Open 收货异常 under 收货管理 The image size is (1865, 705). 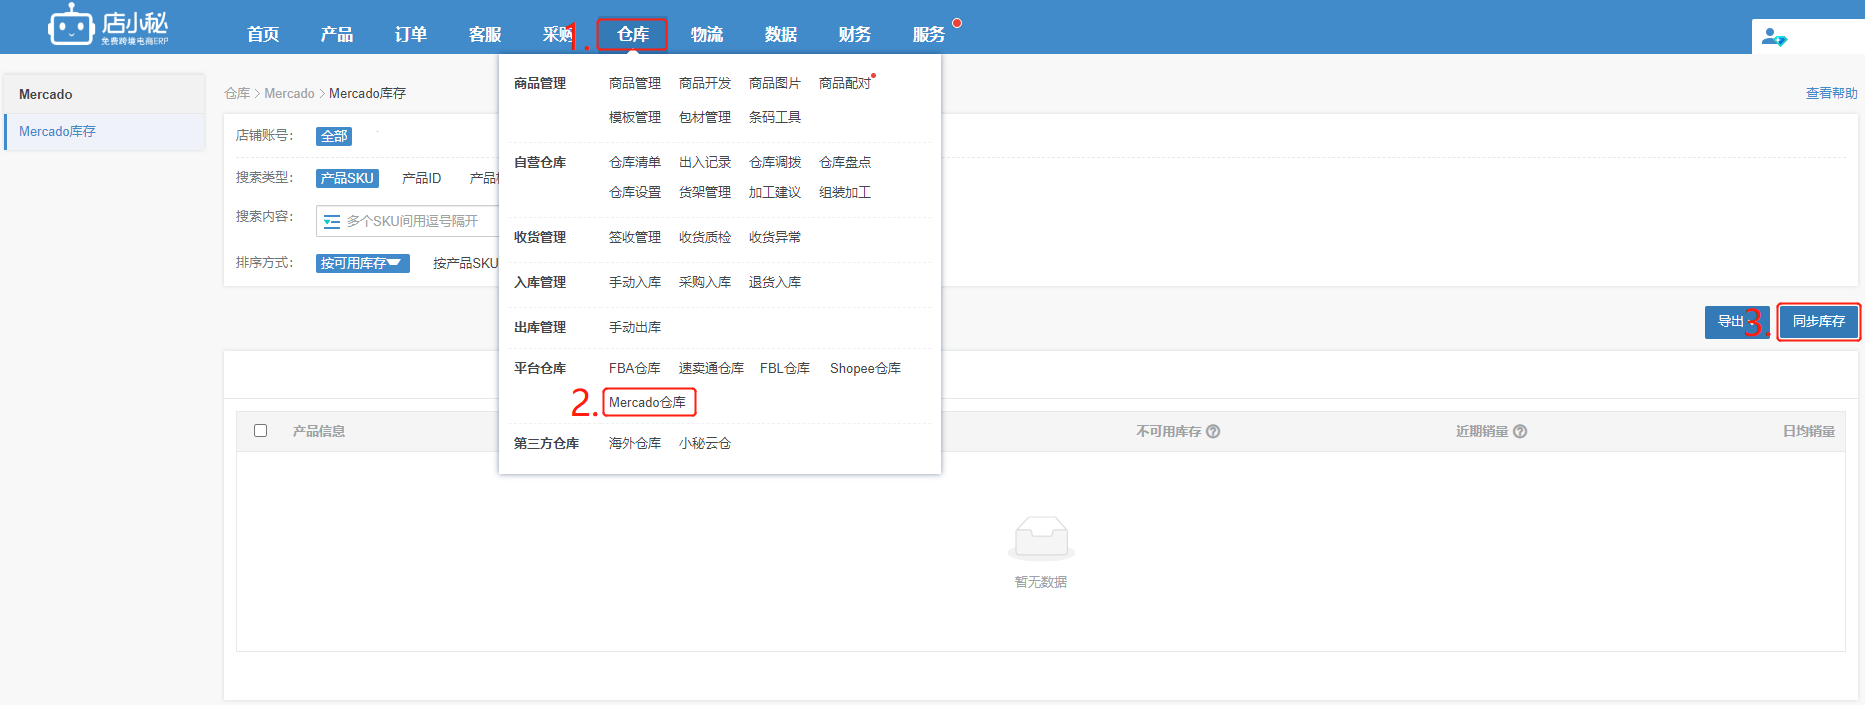tap(775, 237)
